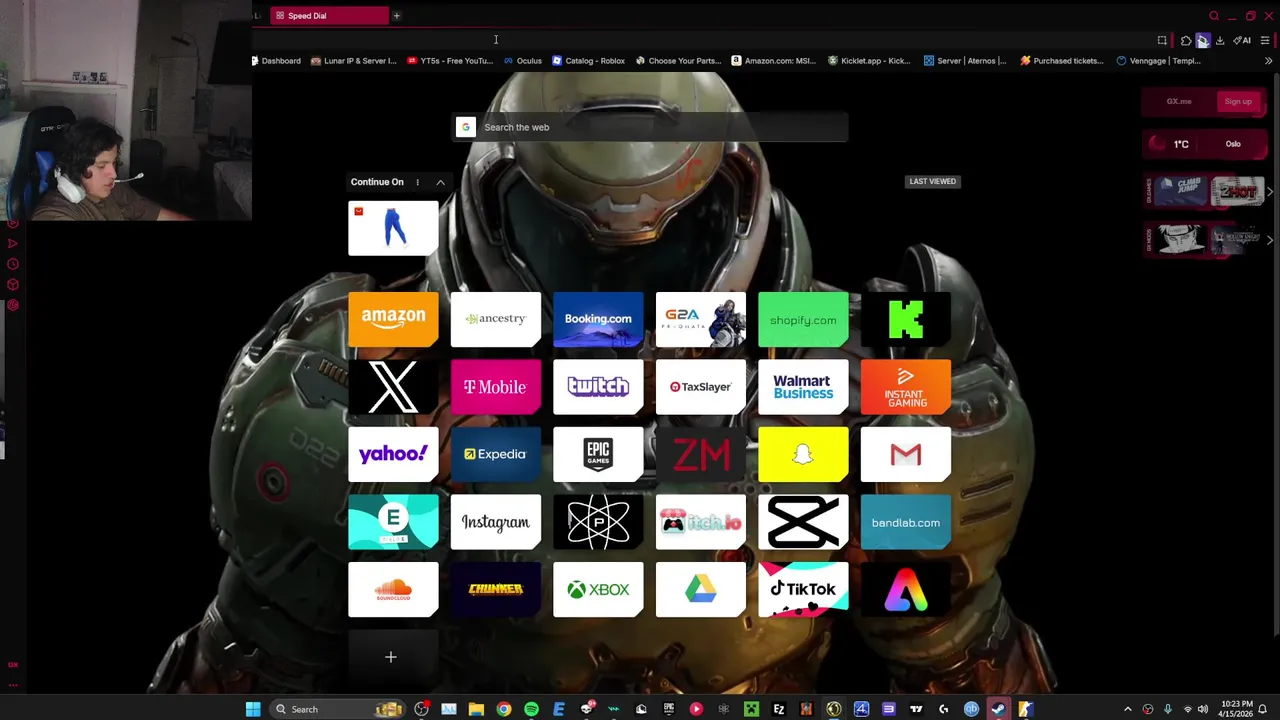Show more GX Games with arrow

(x=1270, y=190)
